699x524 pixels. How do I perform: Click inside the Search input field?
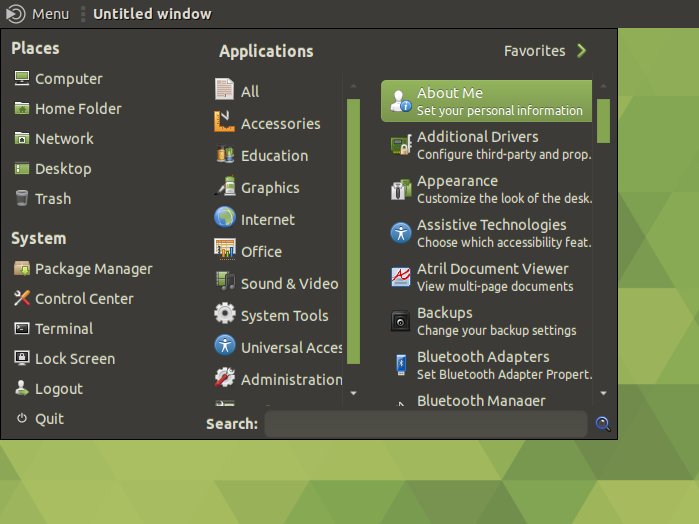(426, 424)
